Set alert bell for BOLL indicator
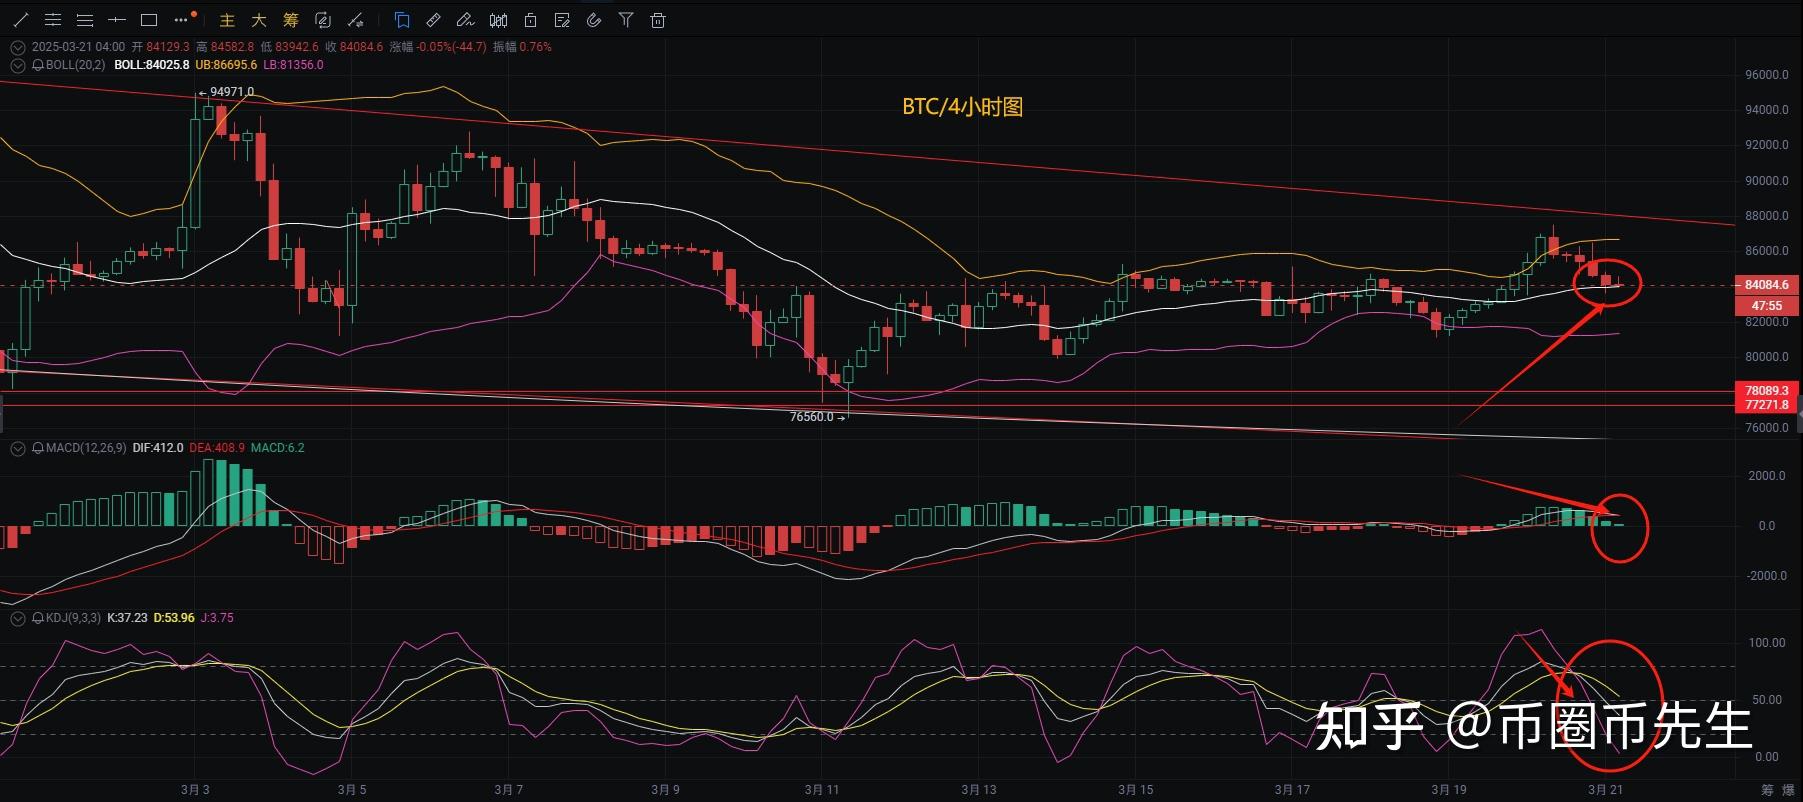 tap(38, 65)
